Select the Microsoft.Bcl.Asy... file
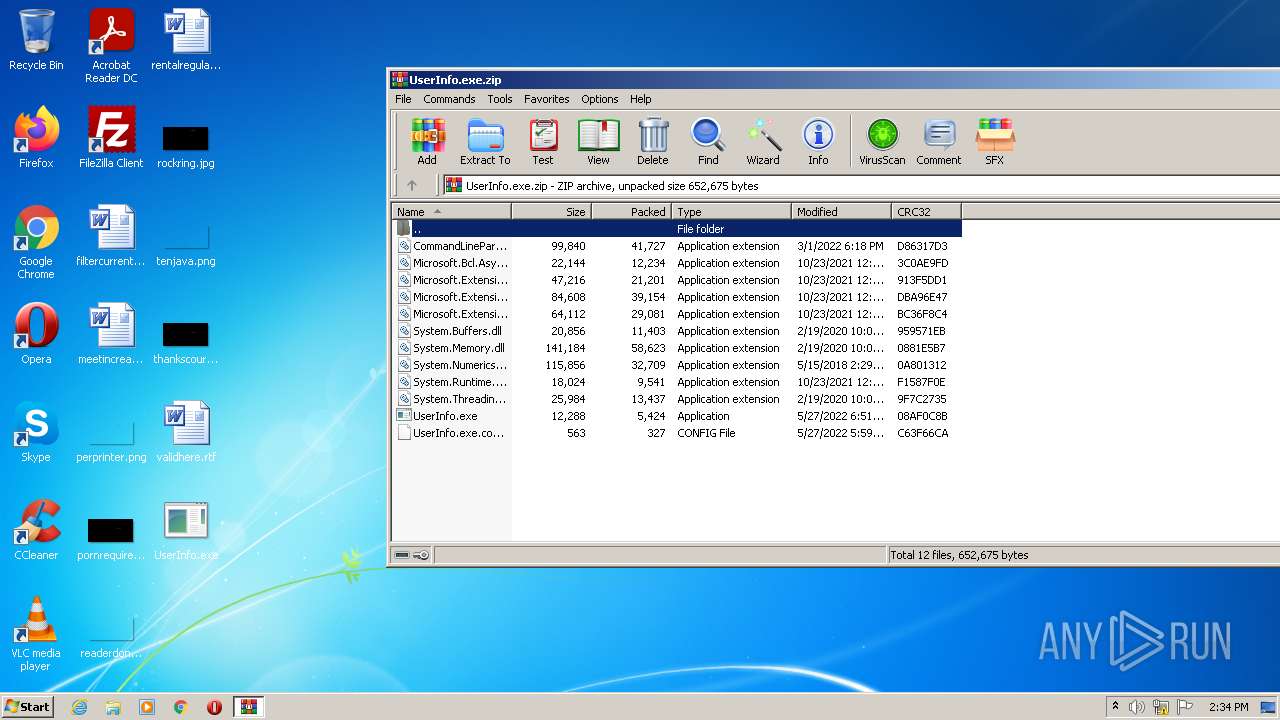 tap(676, 263)
